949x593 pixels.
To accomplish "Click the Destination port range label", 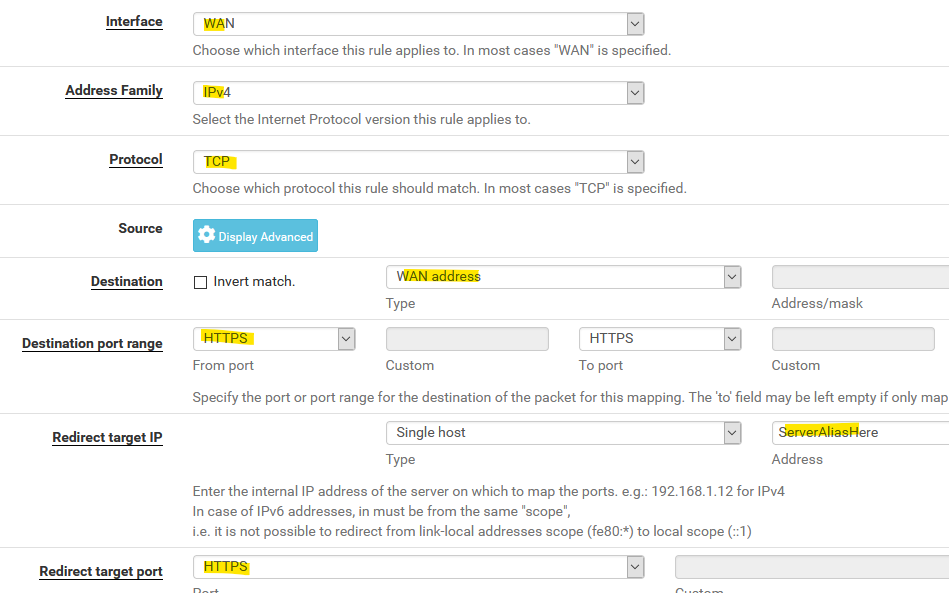I will coord(92,344).
